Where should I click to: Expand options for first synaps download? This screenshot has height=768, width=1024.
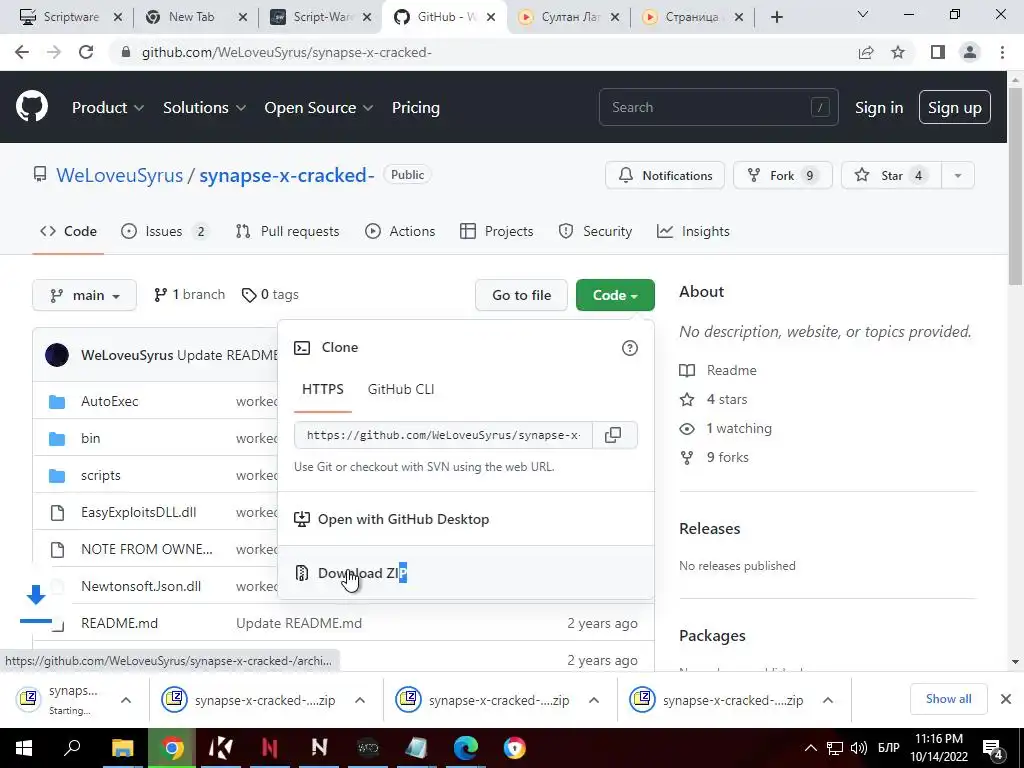(x=126, y=700)
